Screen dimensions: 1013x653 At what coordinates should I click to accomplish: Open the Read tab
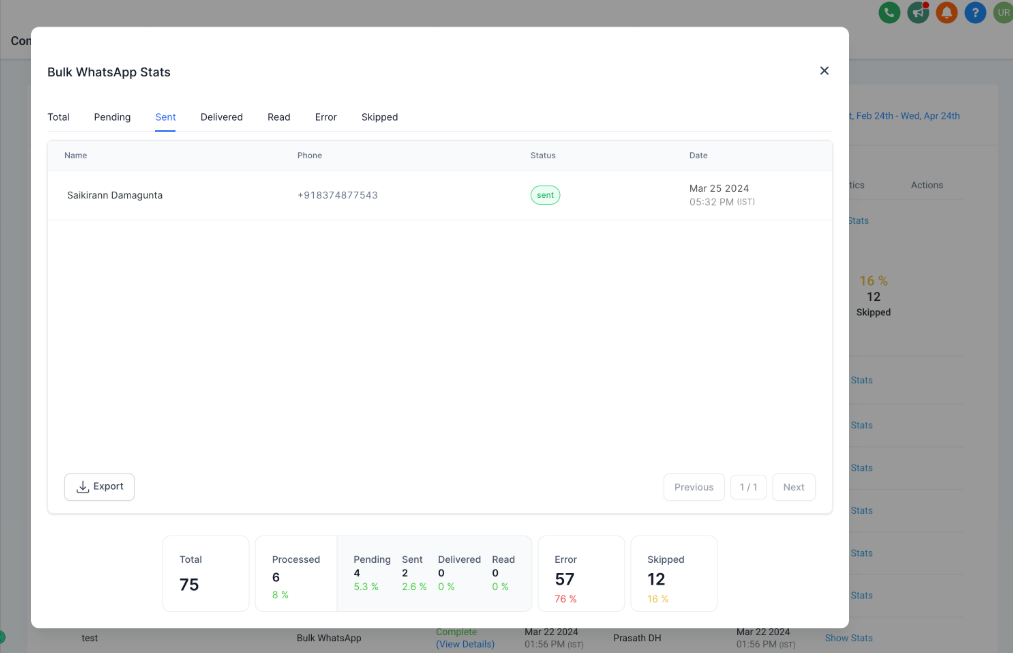(x=278, y=117)
